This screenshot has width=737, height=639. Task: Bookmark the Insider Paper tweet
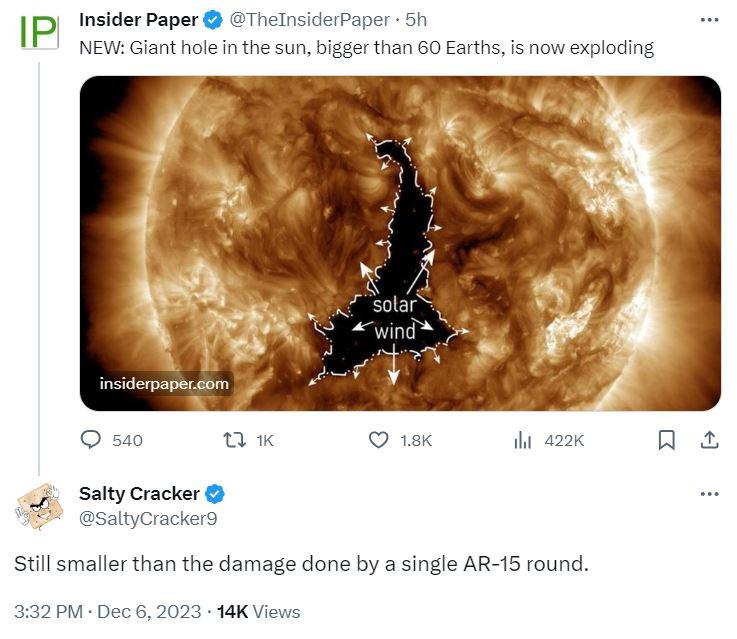click(666, 440)
